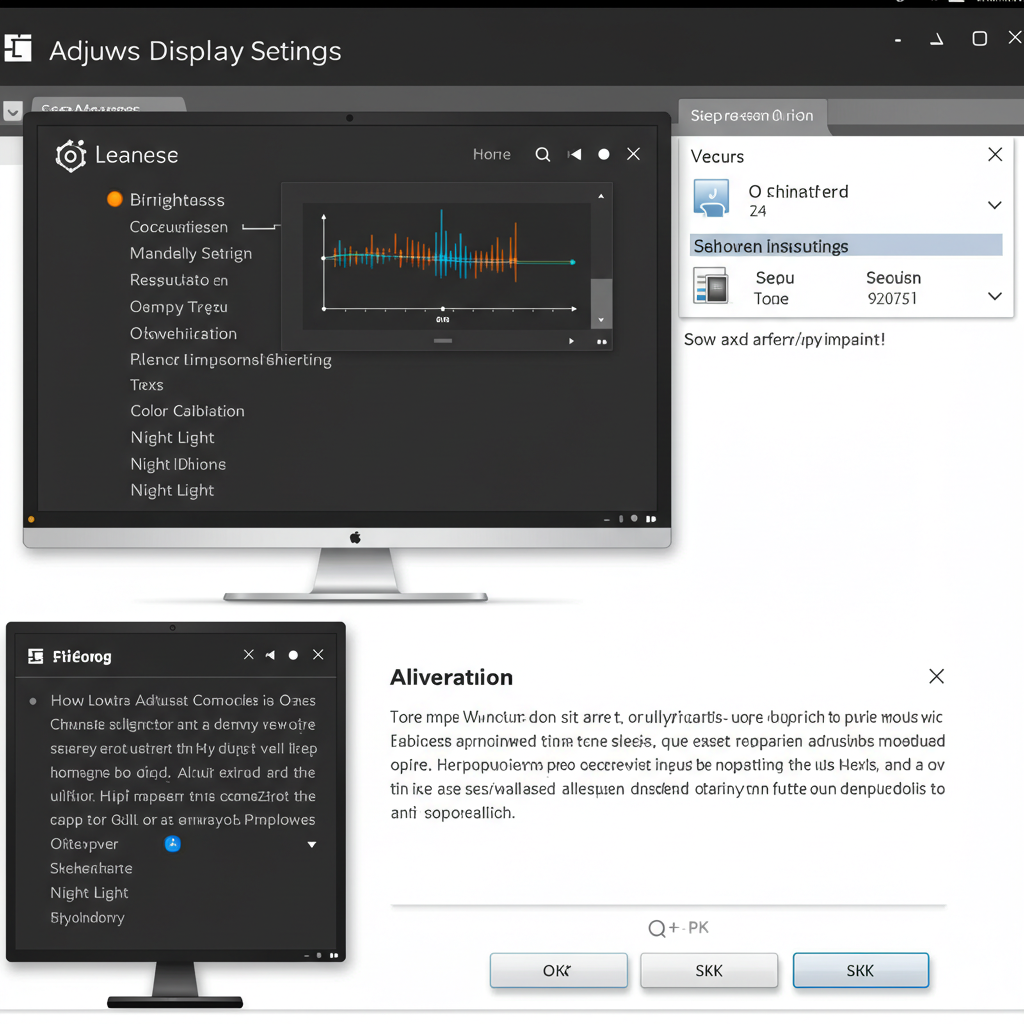Select the Sehoıren insısutings highlighted row
The width and height of the screenshot is (1024, 1024).
pos(846,246)
